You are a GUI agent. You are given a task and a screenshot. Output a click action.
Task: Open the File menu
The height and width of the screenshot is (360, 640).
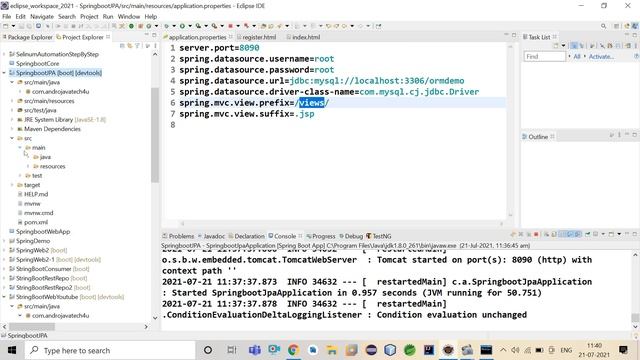tap(7, 16)
